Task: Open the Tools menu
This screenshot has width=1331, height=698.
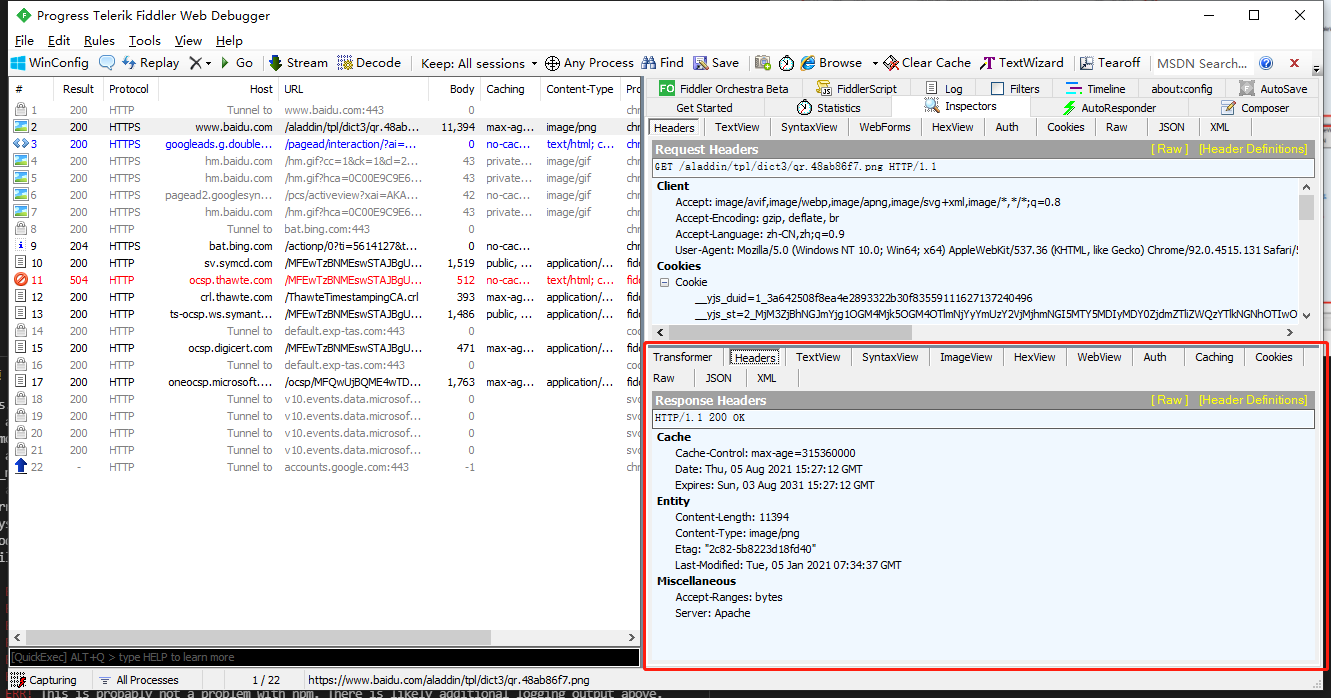Action: coord(145,41)
